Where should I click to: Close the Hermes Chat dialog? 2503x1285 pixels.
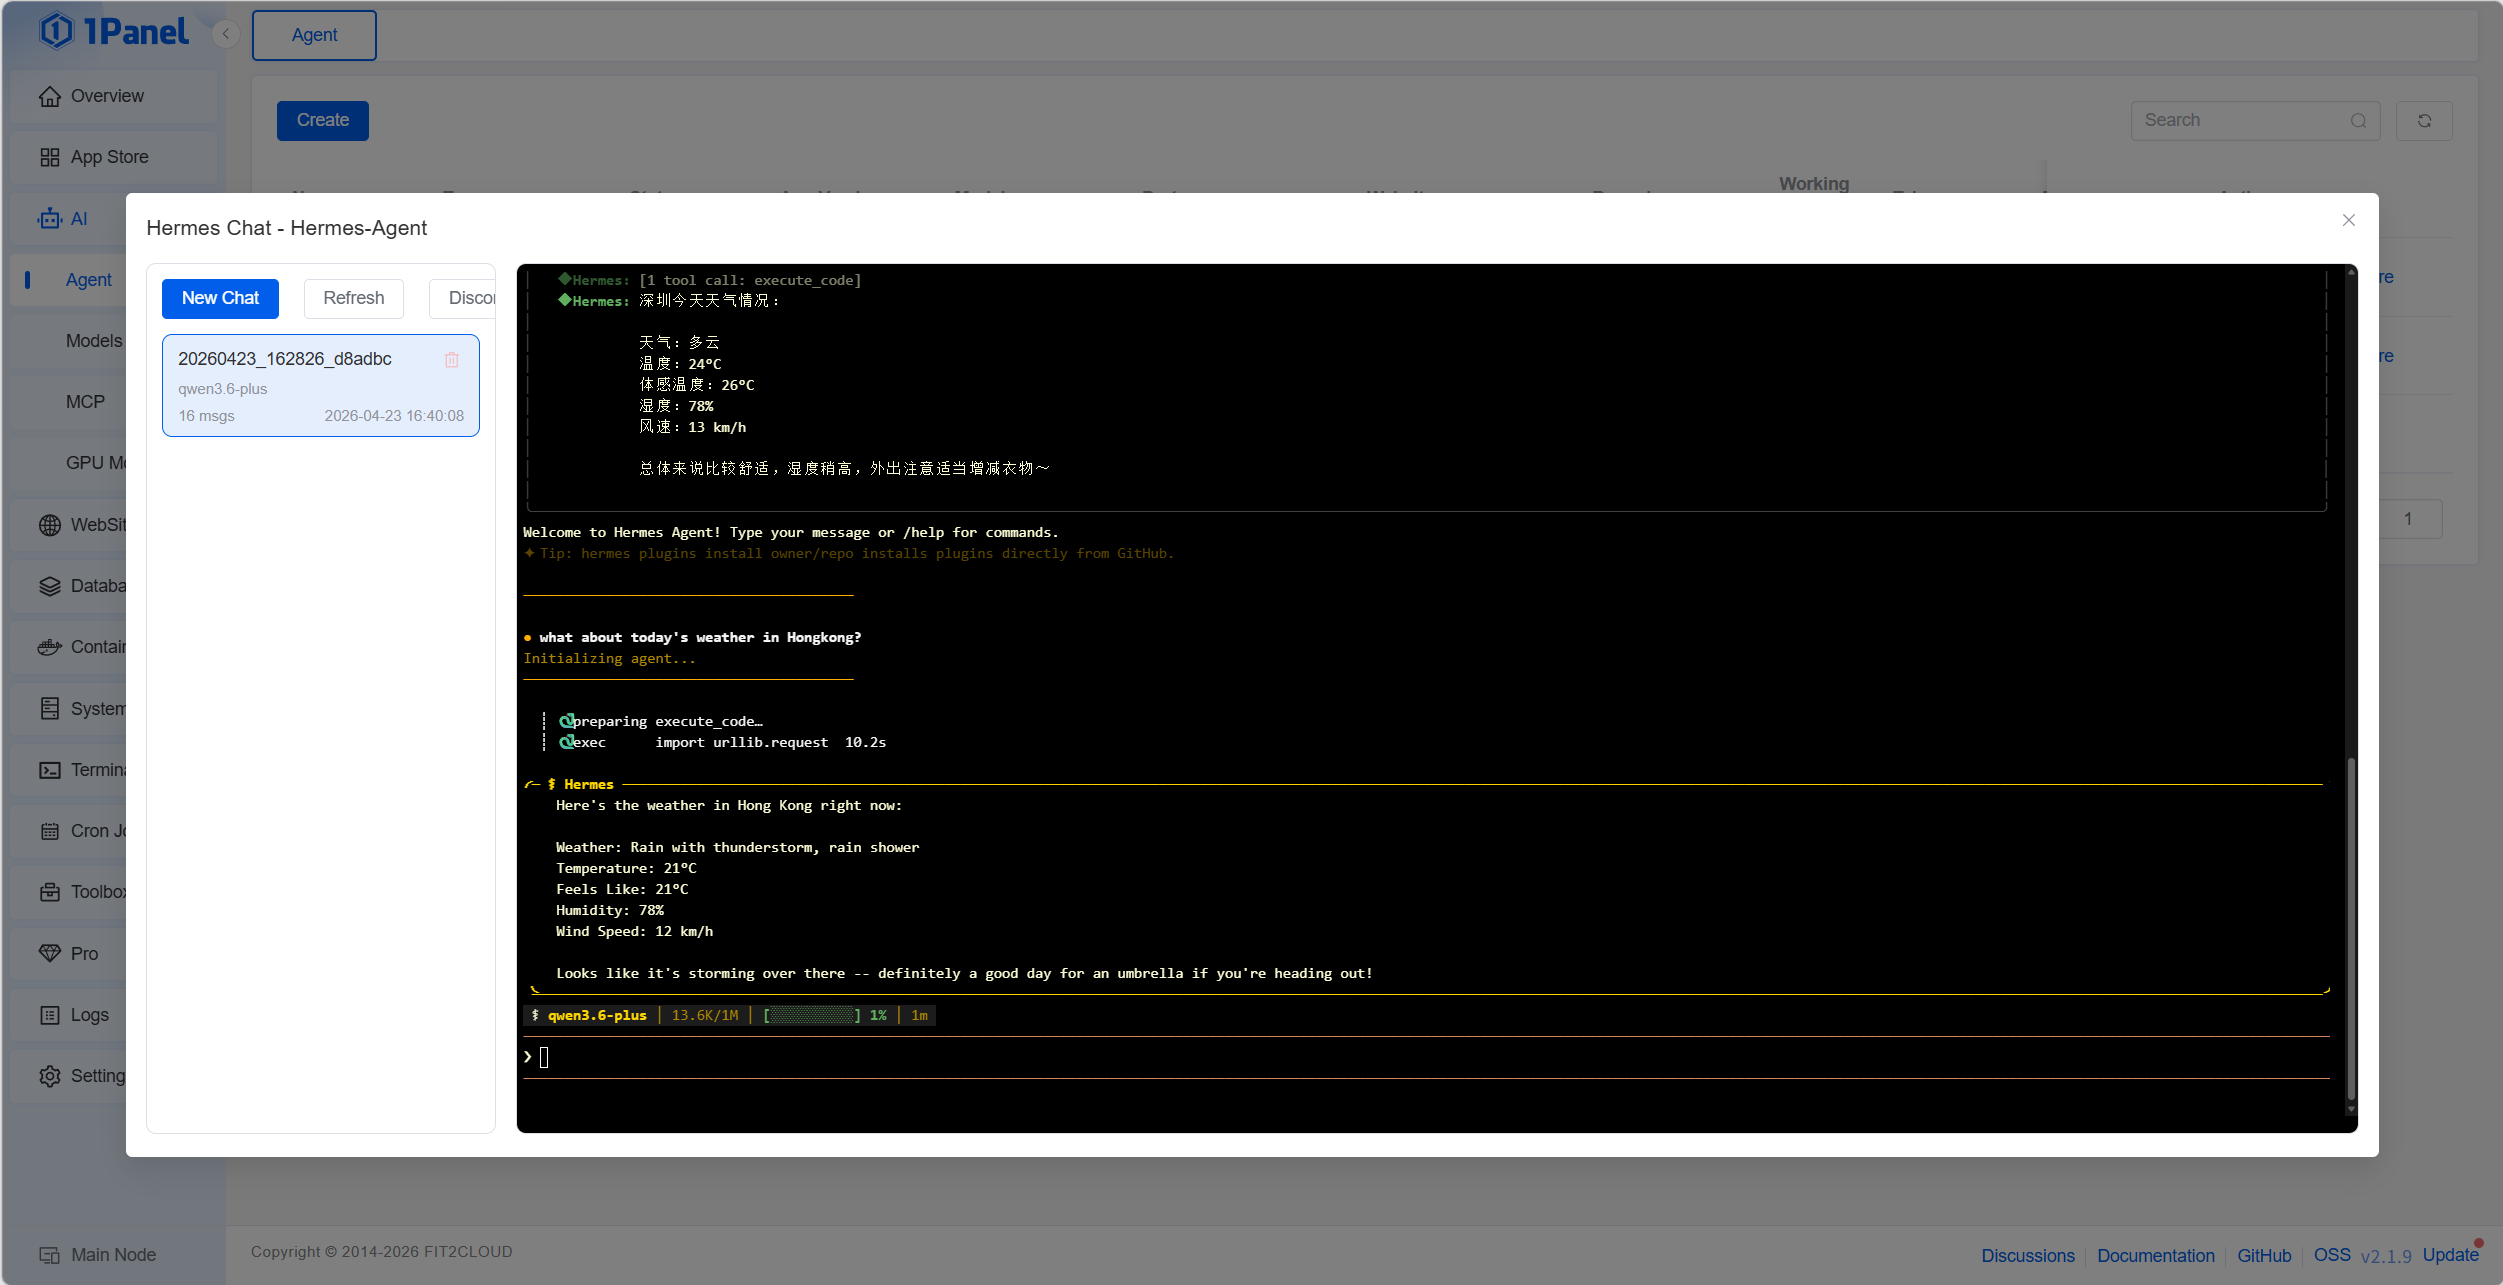coord(2349,220)
